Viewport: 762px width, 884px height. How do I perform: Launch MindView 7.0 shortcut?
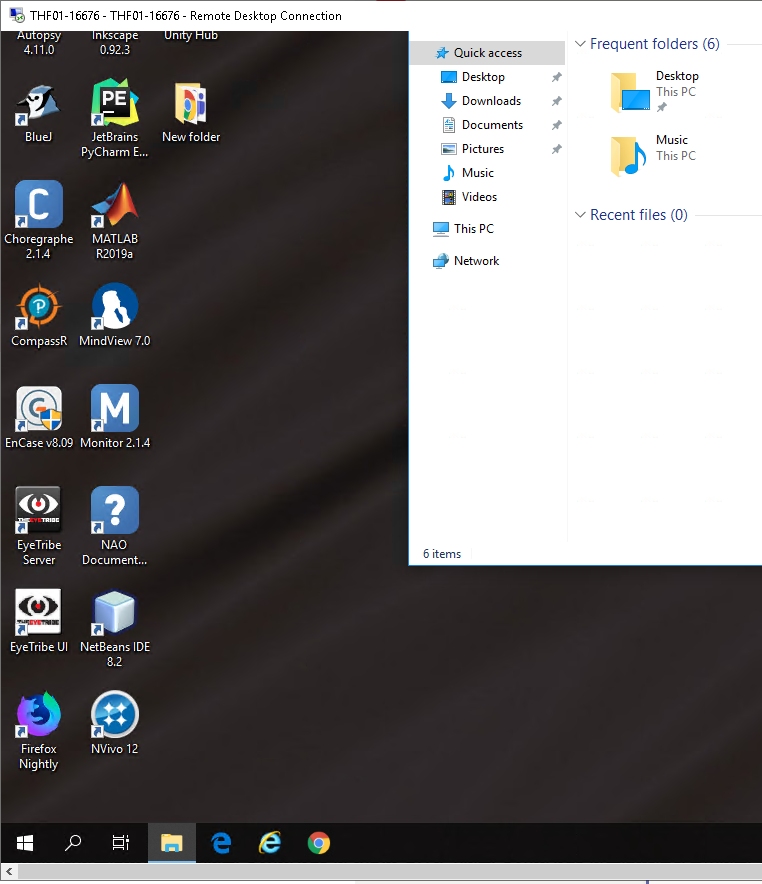[x=114, y=316]
